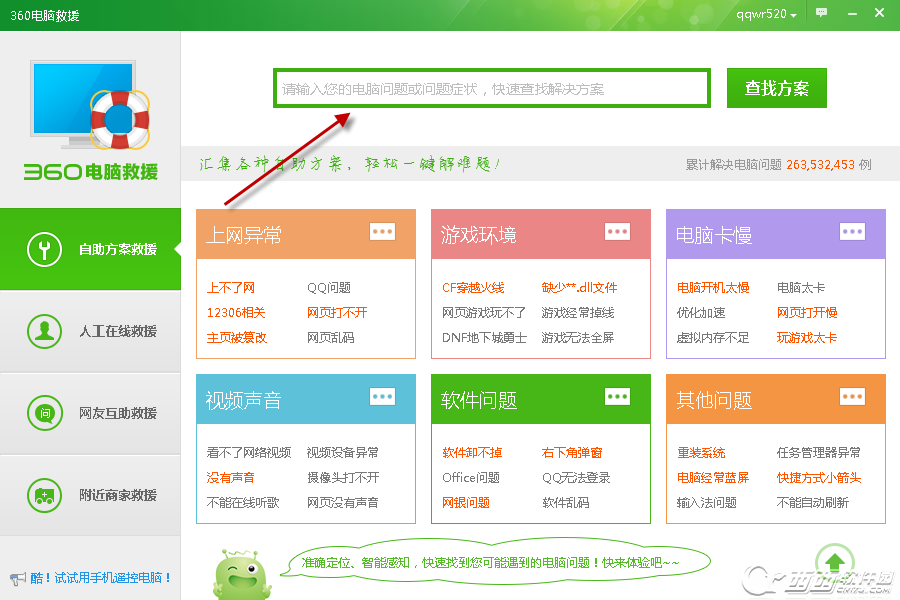Expand more options for 上网异常 card
The height and width of the screenshot is (600, 900).
(382, 232)
